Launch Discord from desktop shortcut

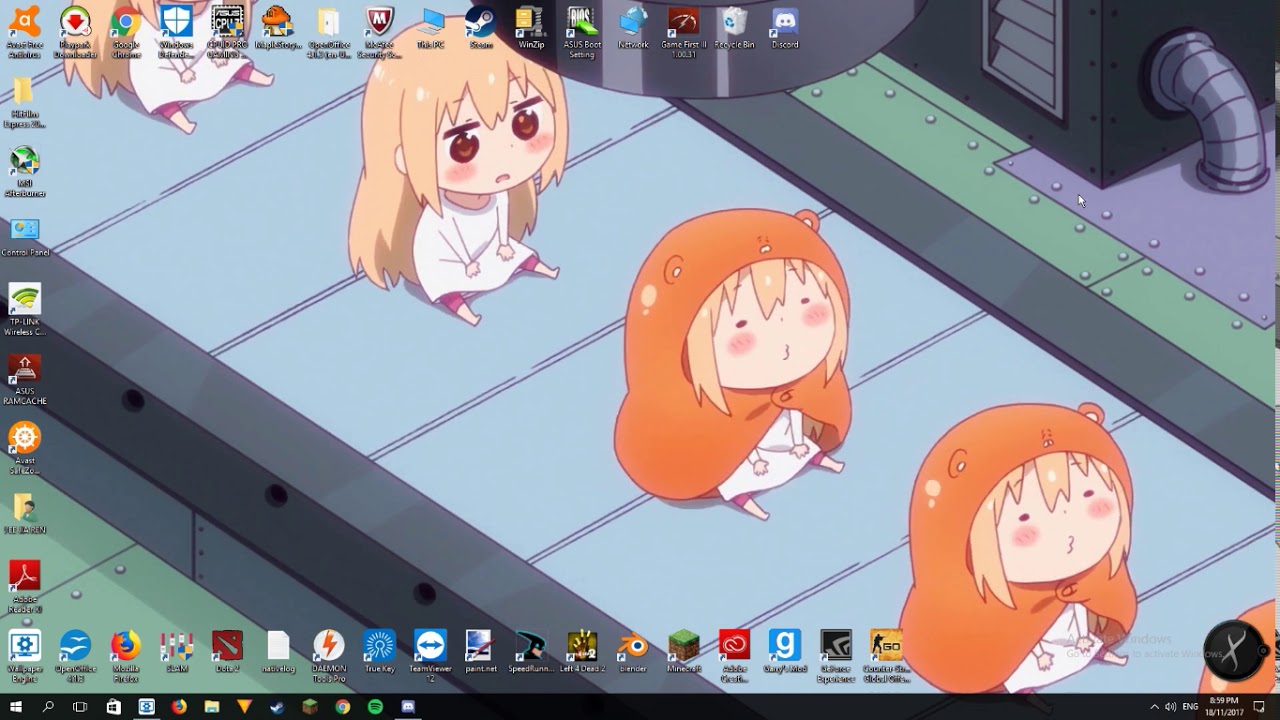785,27
